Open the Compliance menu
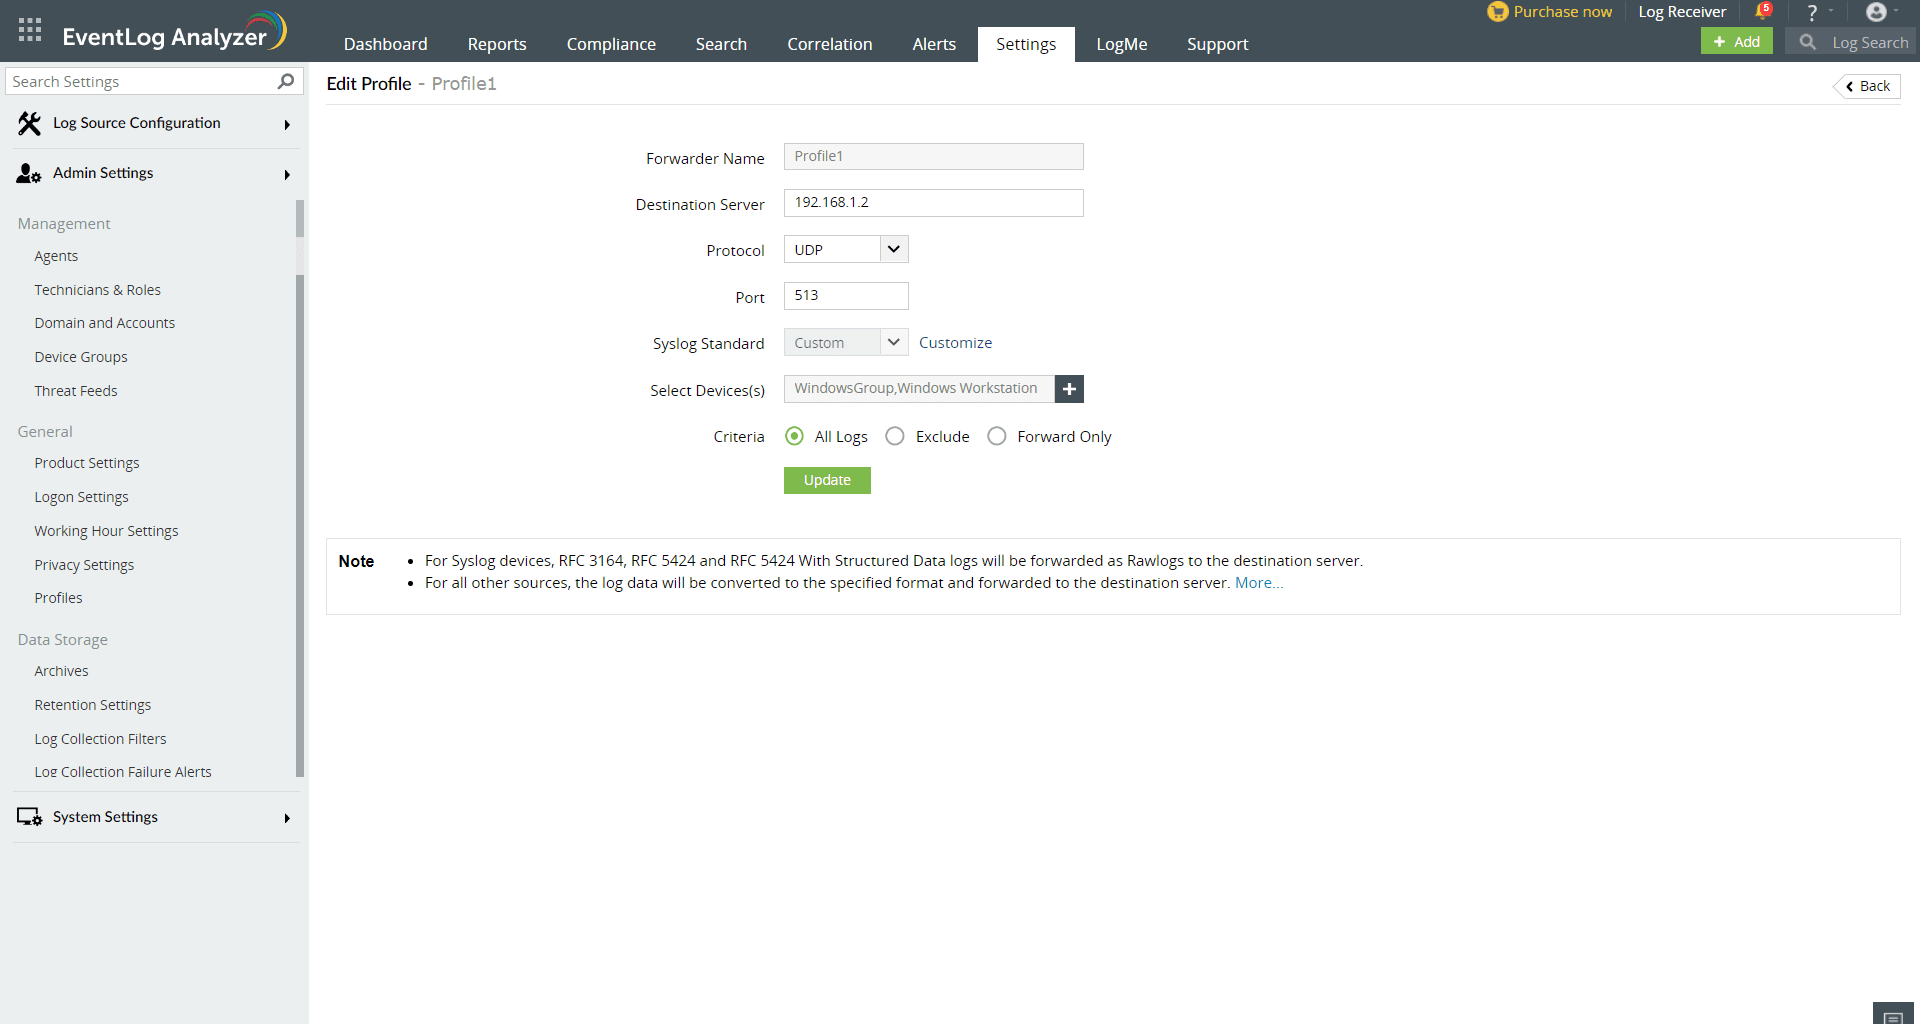This screenshot has height=1024, width=1920. pos(610,44)
